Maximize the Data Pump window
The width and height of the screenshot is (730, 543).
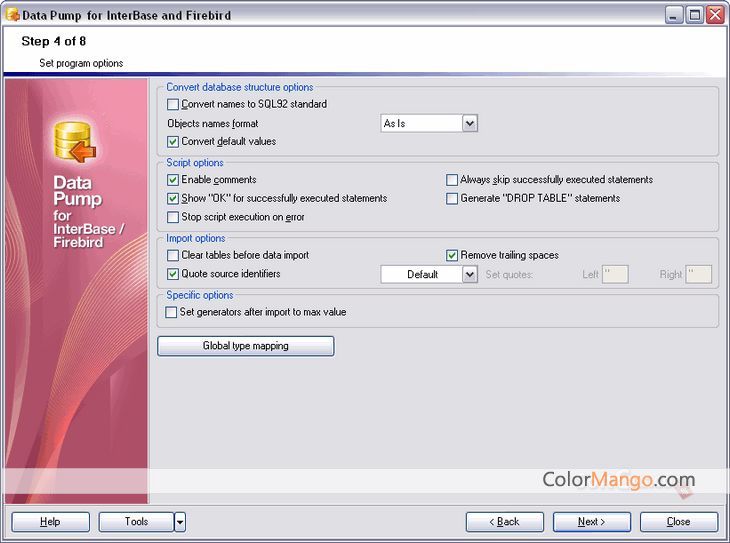pyautogui.click(x=694, y=15)
